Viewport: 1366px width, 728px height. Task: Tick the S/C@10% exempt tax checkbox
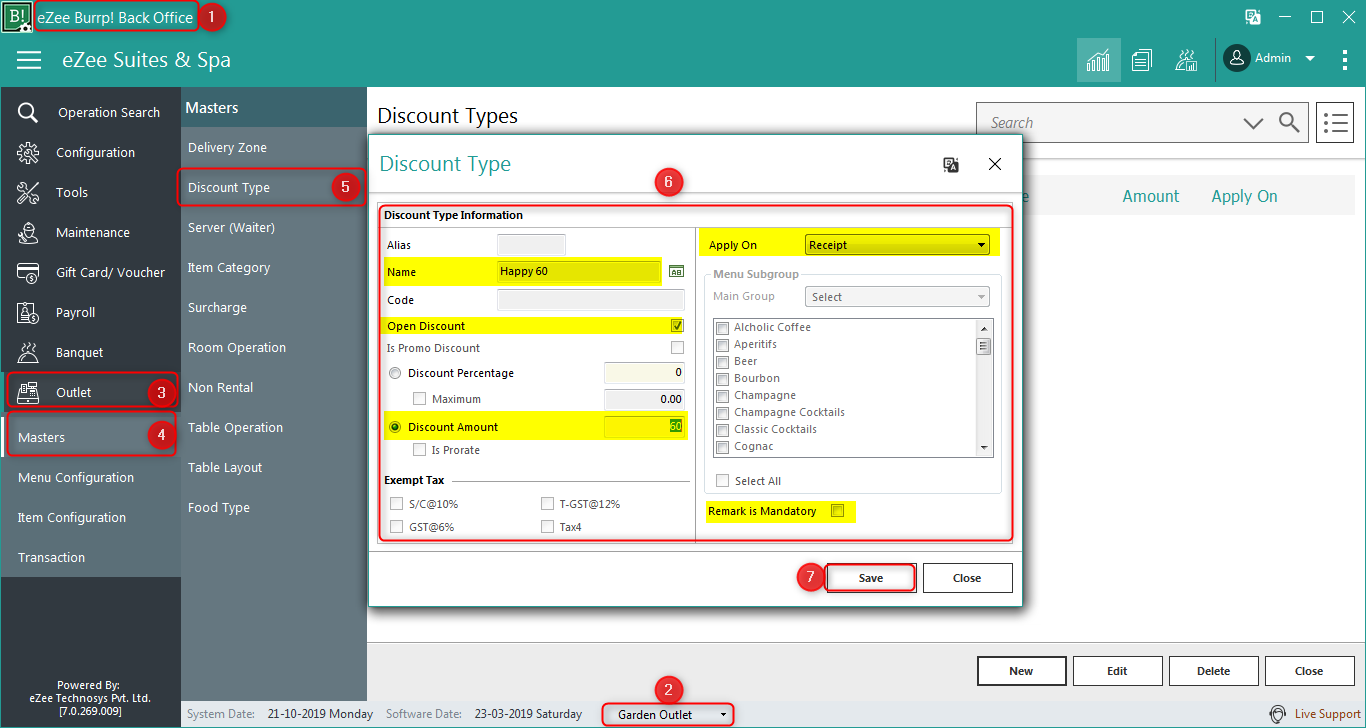pos(397,504)
